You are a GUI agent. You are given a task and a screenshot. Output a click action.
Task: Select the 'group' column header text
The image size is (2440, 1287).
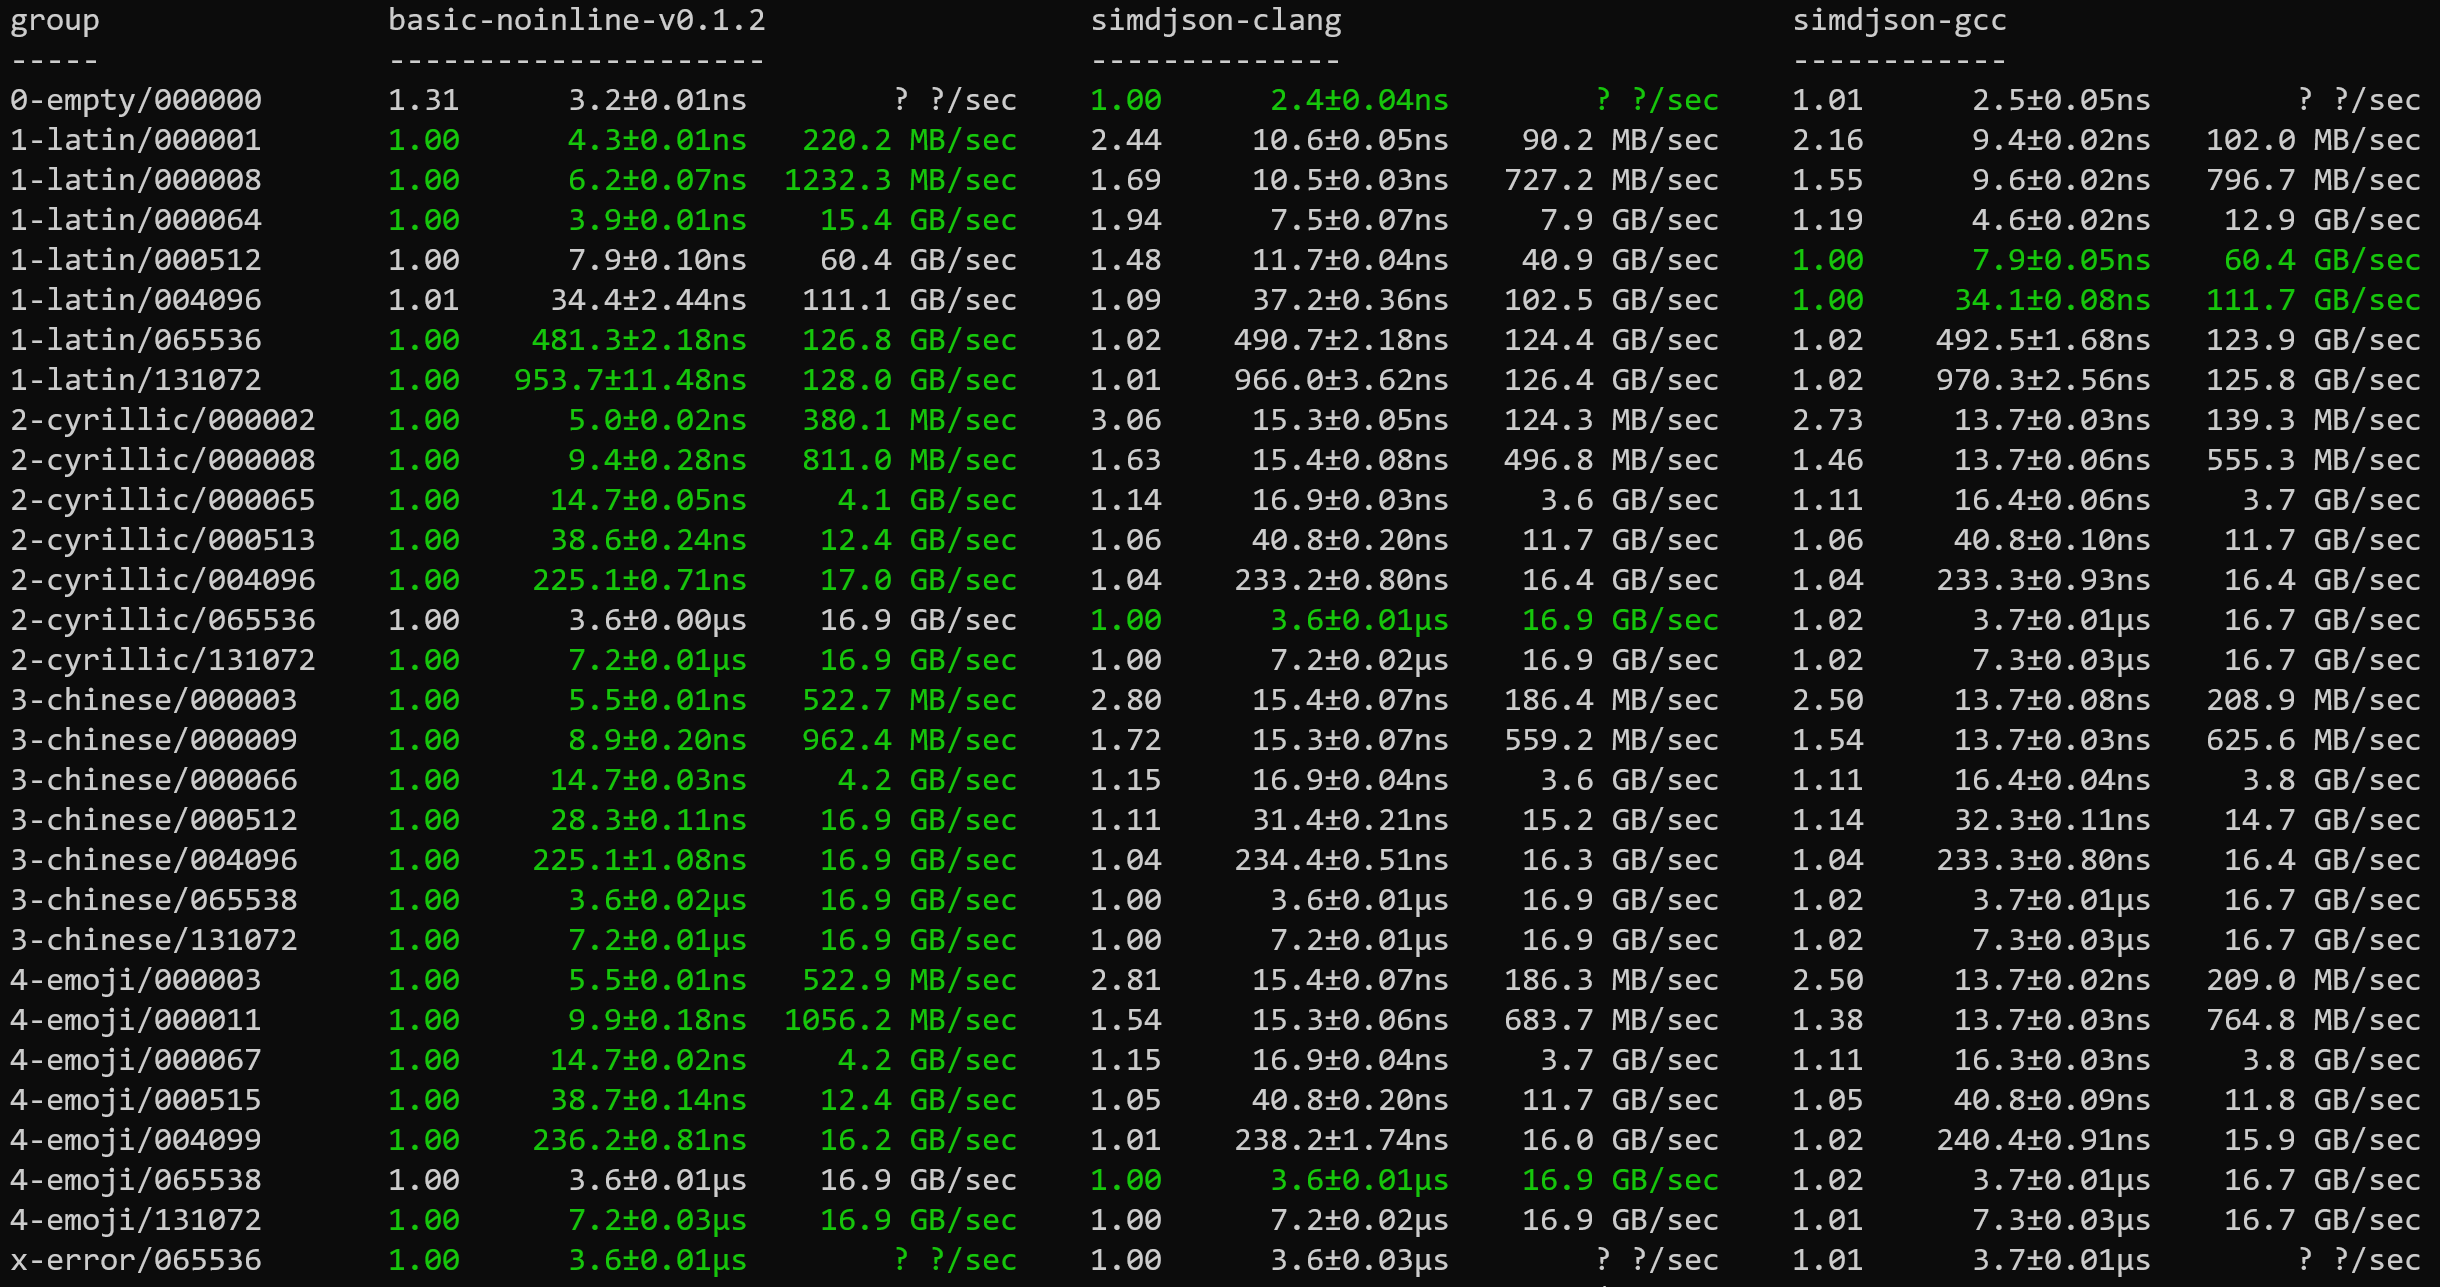click(x=55, y=21)
